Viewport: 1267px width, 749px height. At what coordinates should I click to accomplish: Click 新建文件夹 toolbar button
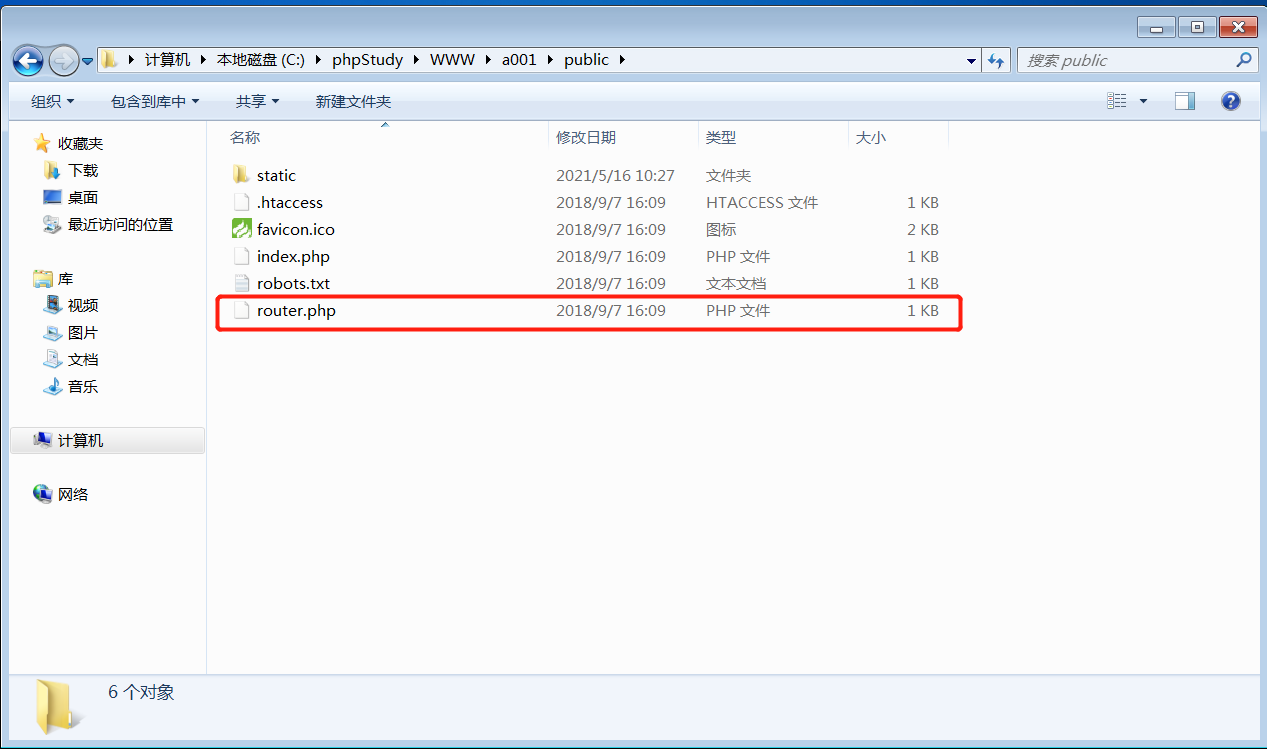coord(353,101)
